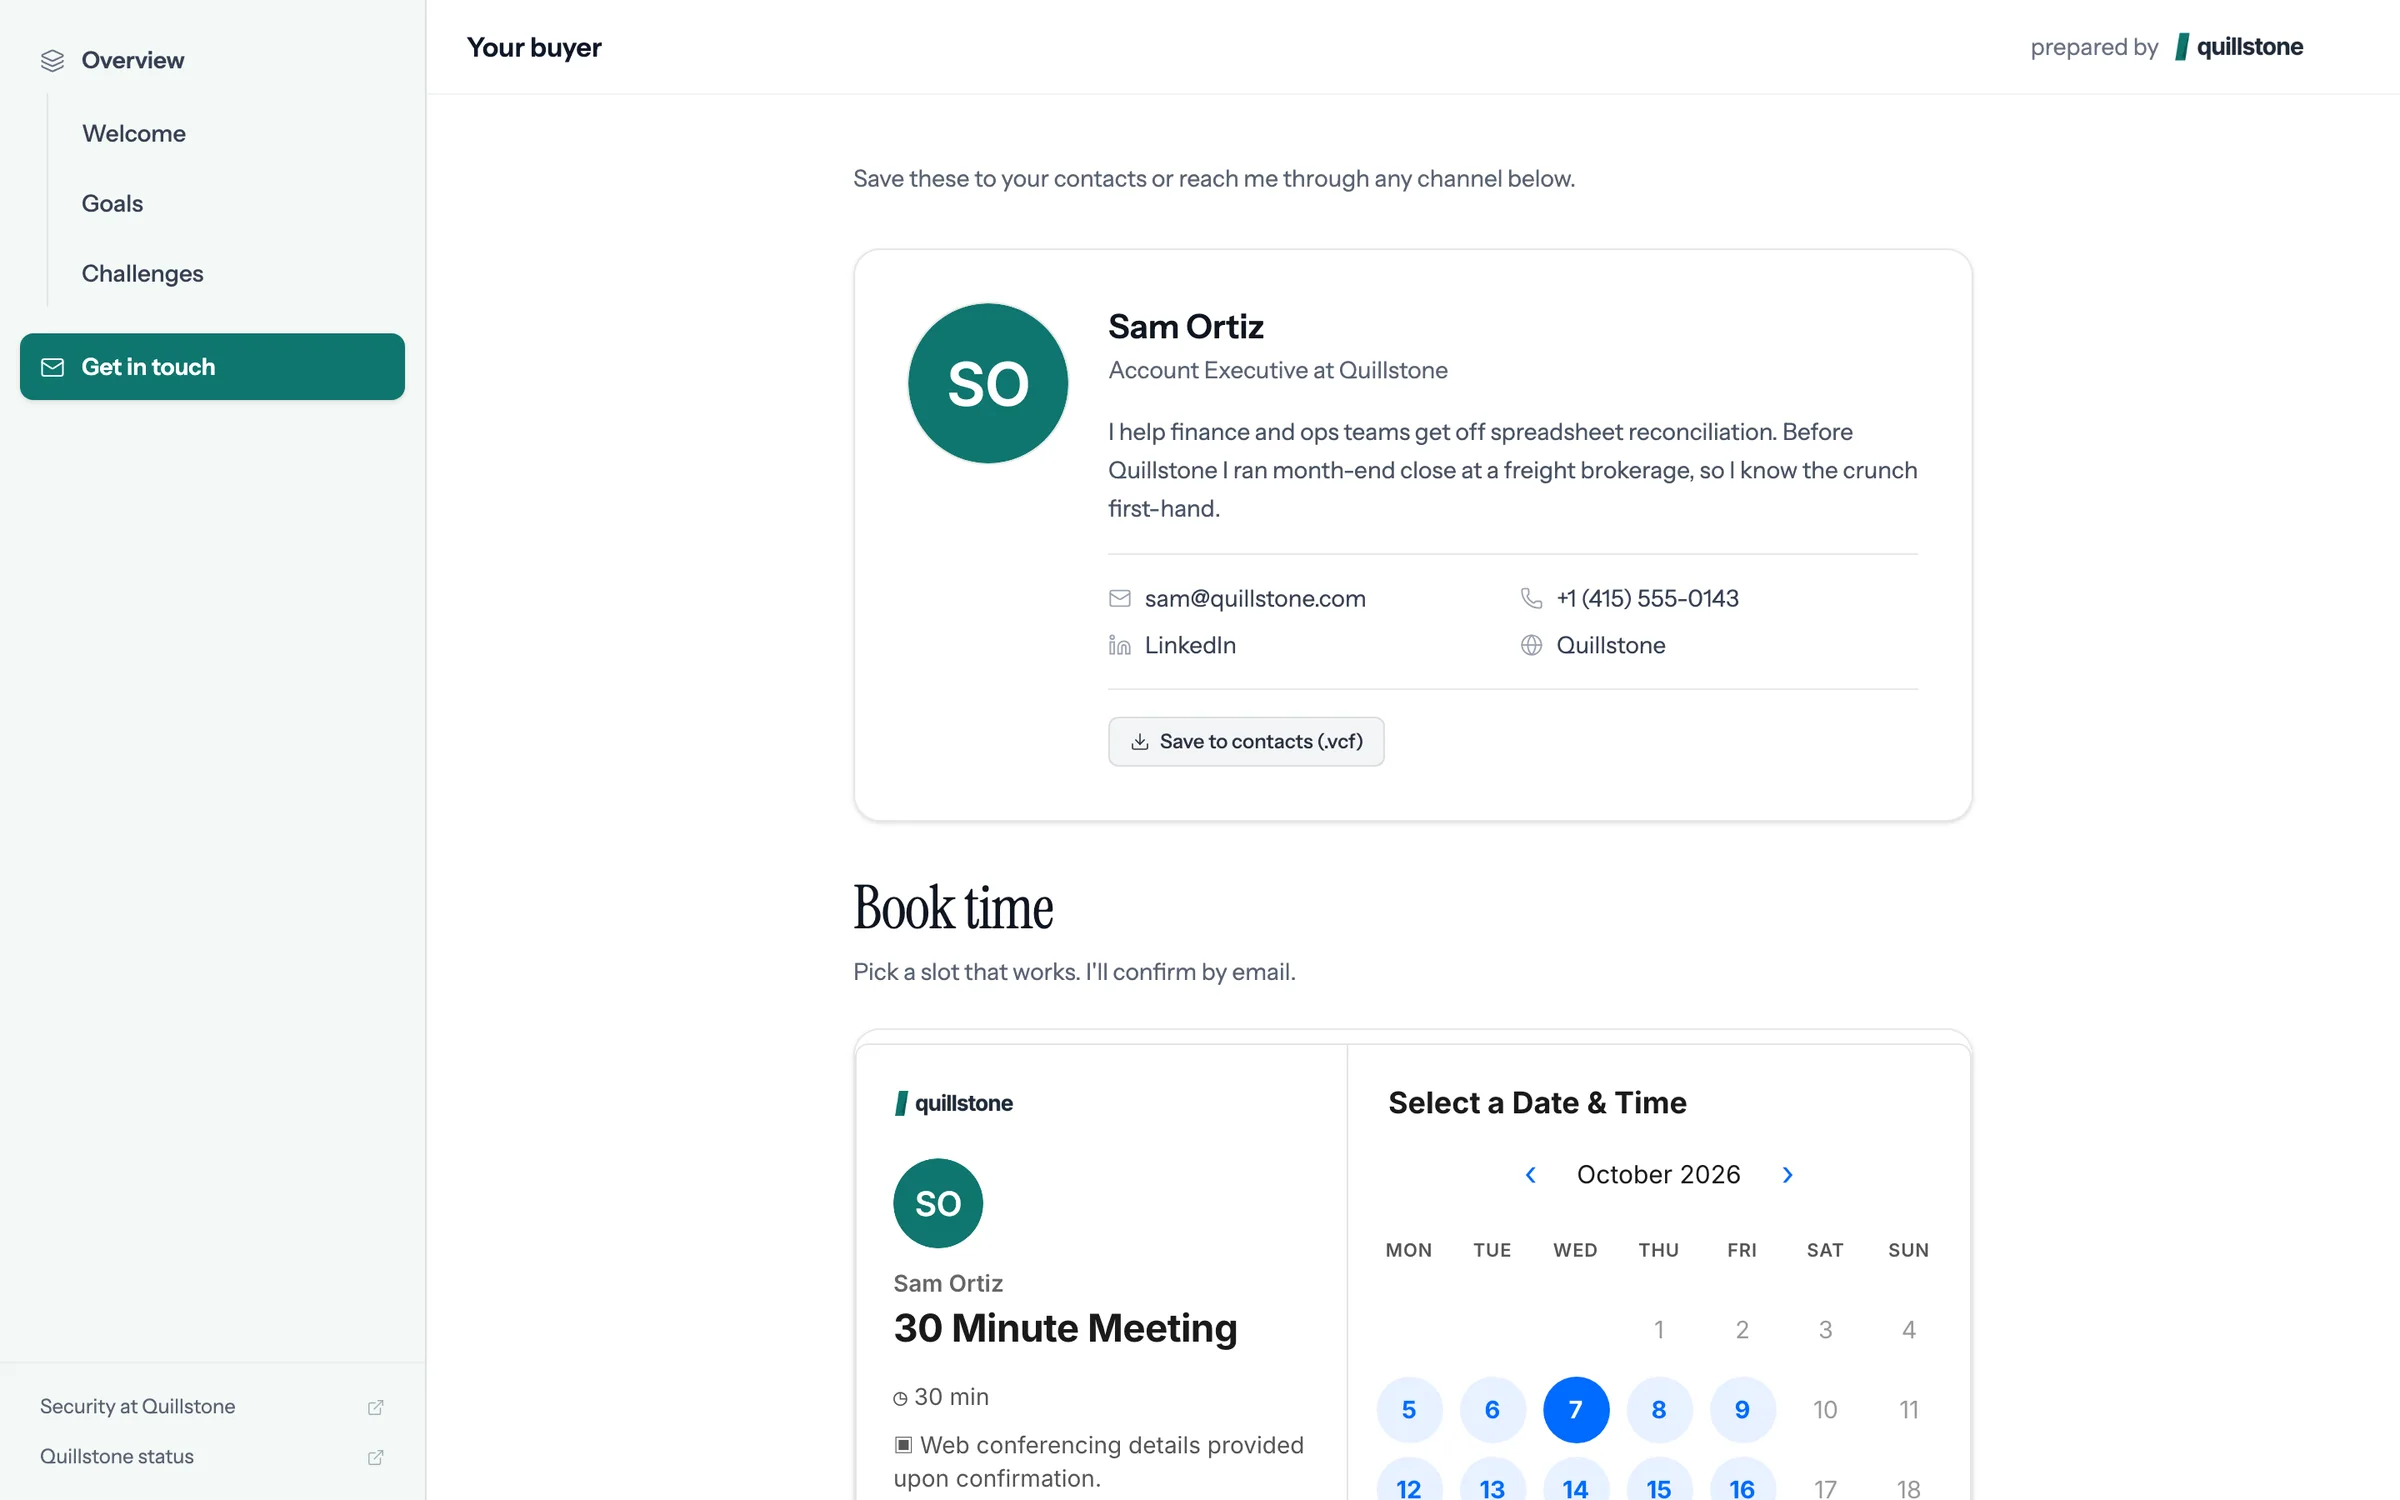Choose October 9 on the calendar
2400x1500 pixels.
click(1742, 1409)
